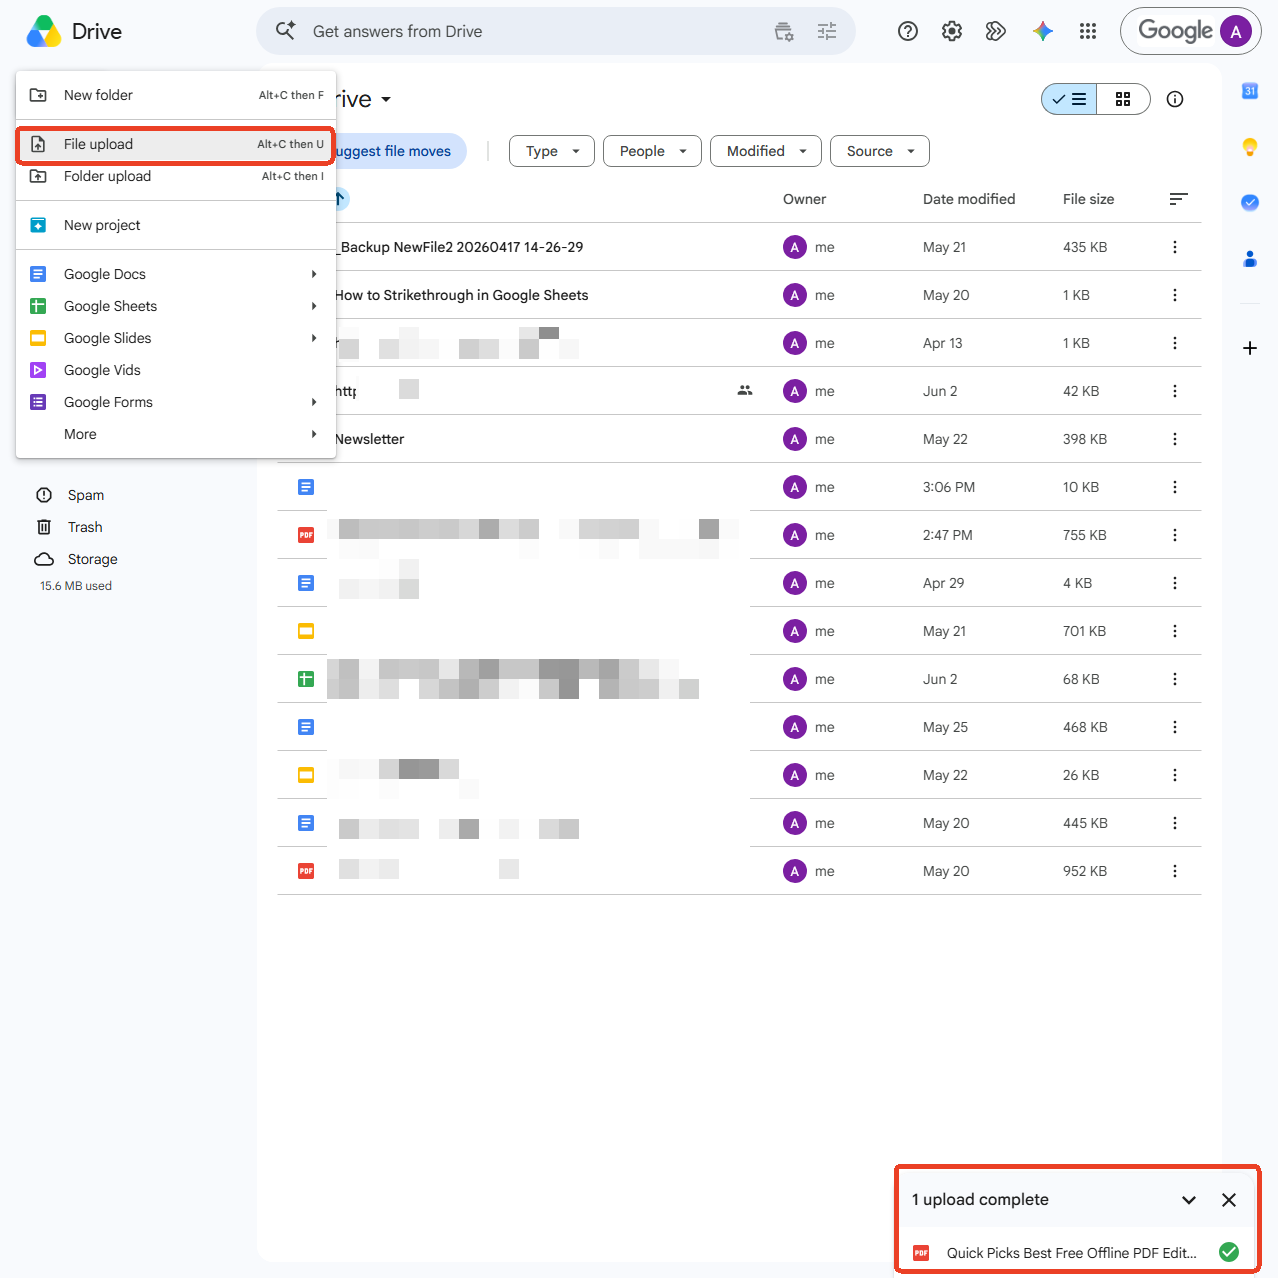Open _Backup NewFile2 20260417 14-26-29
Image resolution: width=1278 pixels, height=1278 pixels.
click(x=460, y=247)
